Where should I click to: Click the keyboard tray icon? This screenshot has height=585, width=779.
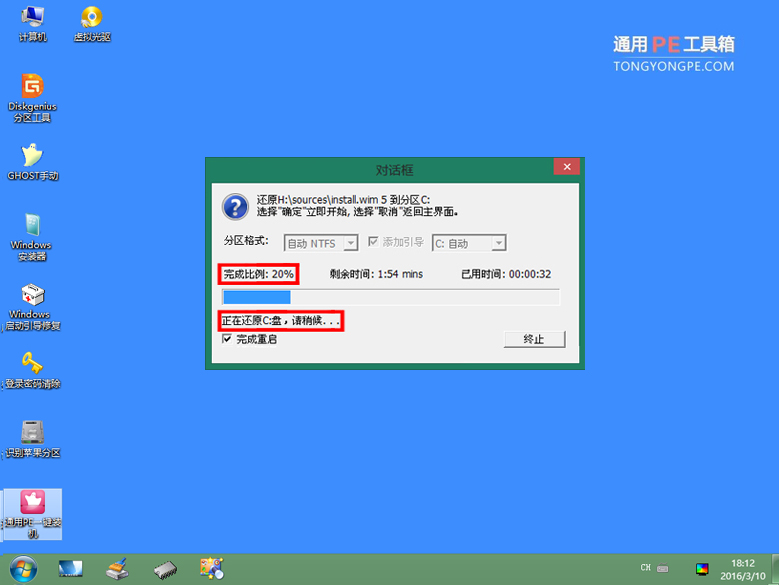coord(663,568)
